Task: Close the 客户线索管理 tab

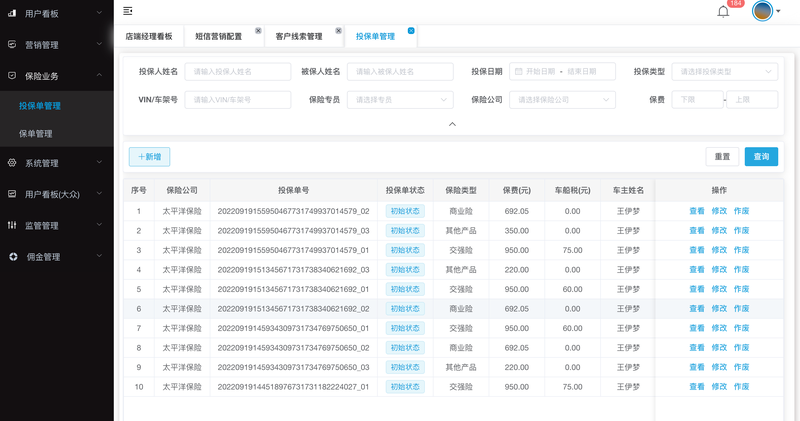Action: coord(338,31)
